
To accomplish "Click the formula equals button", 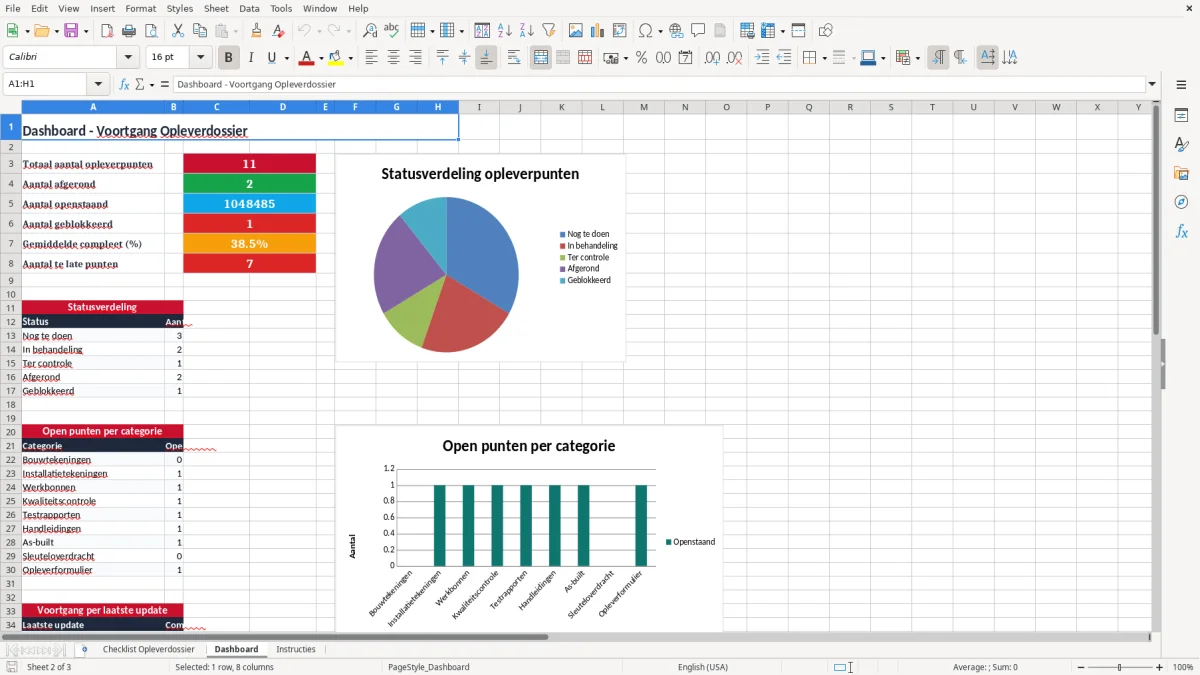I will [x=165, y=85].
